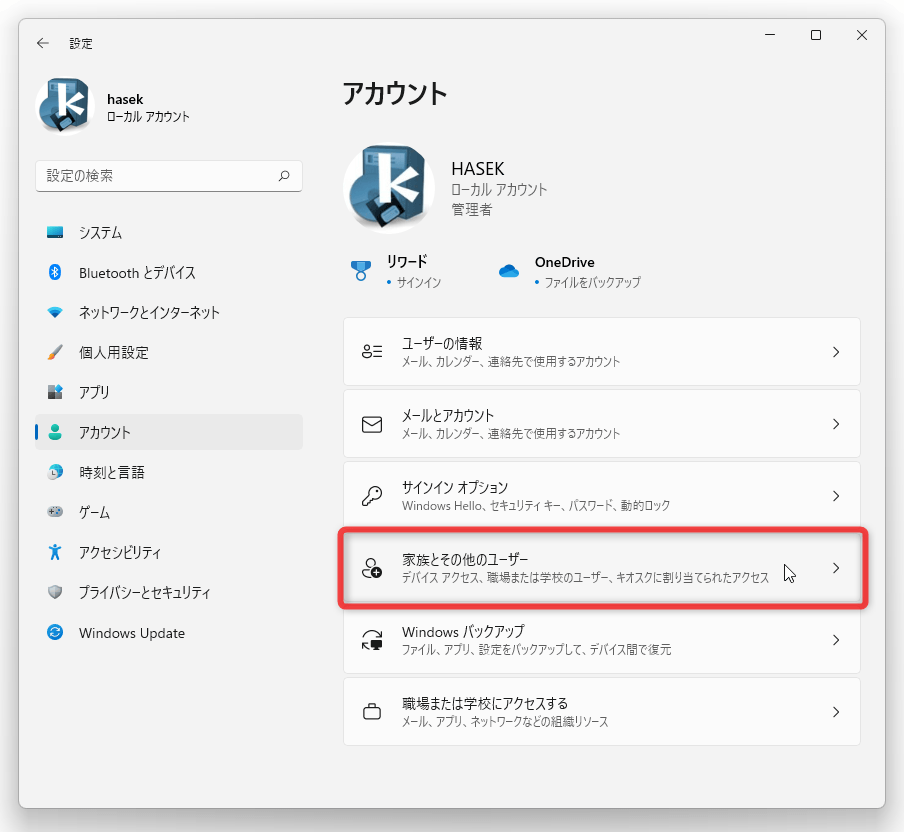This screenshot has width=904, height=832.
Task: Click the key icon for サインイン オプション
Action: tap(372, 495)
